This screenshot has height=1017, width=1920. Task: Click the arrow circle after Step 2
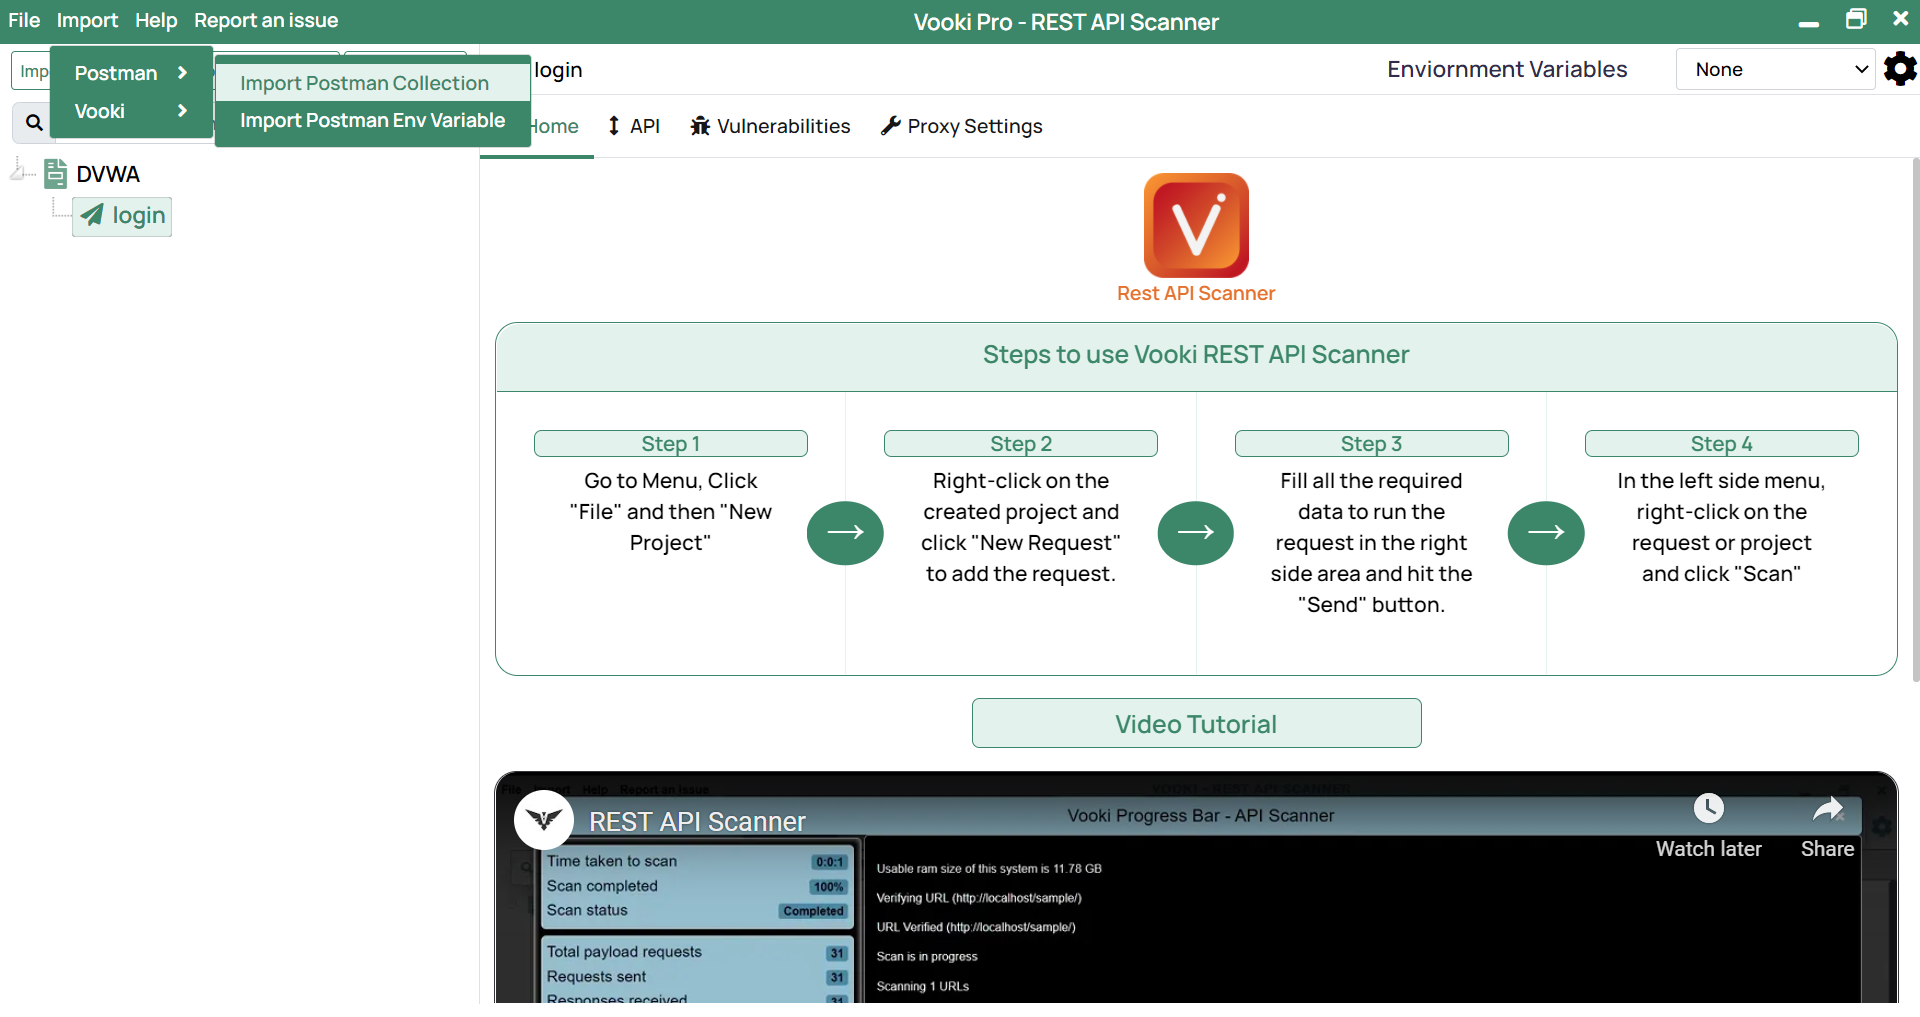(1195, 532)
